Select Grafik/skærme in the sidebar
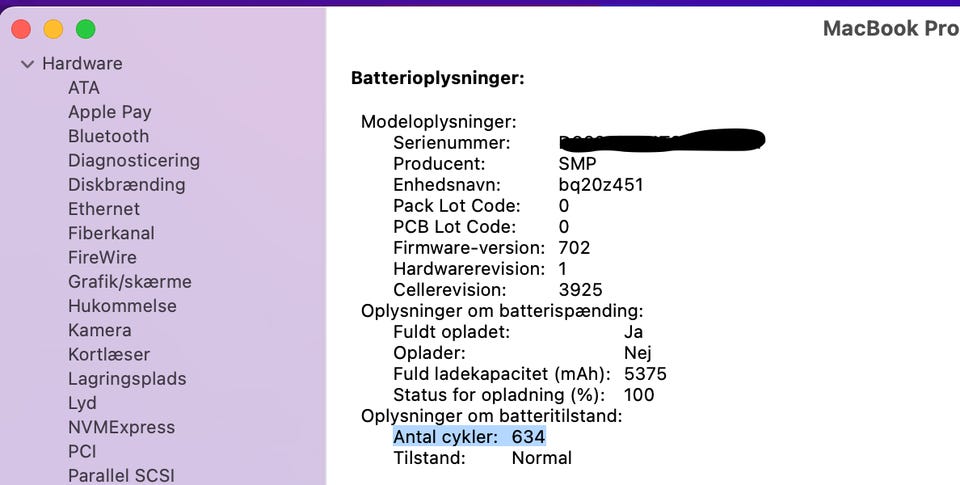This screenshot has height=485, width=960. [x=129, y=282]
